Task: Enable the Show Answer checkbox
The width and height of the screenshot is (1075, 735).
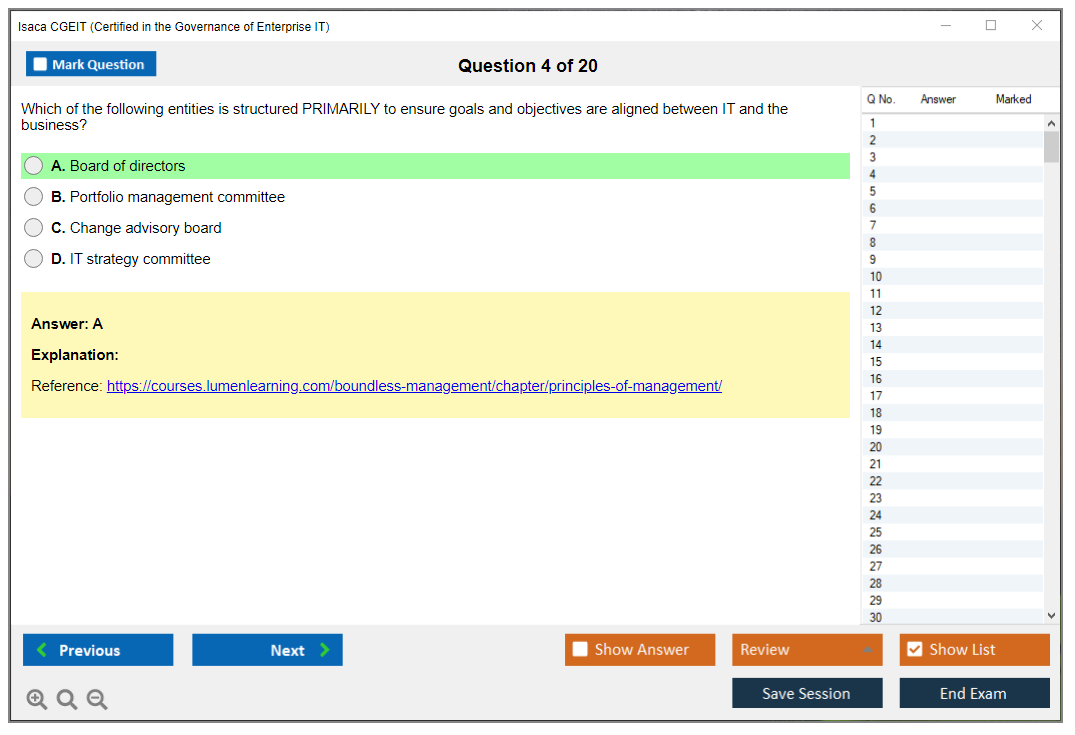Action: click(x=581, y=650)
